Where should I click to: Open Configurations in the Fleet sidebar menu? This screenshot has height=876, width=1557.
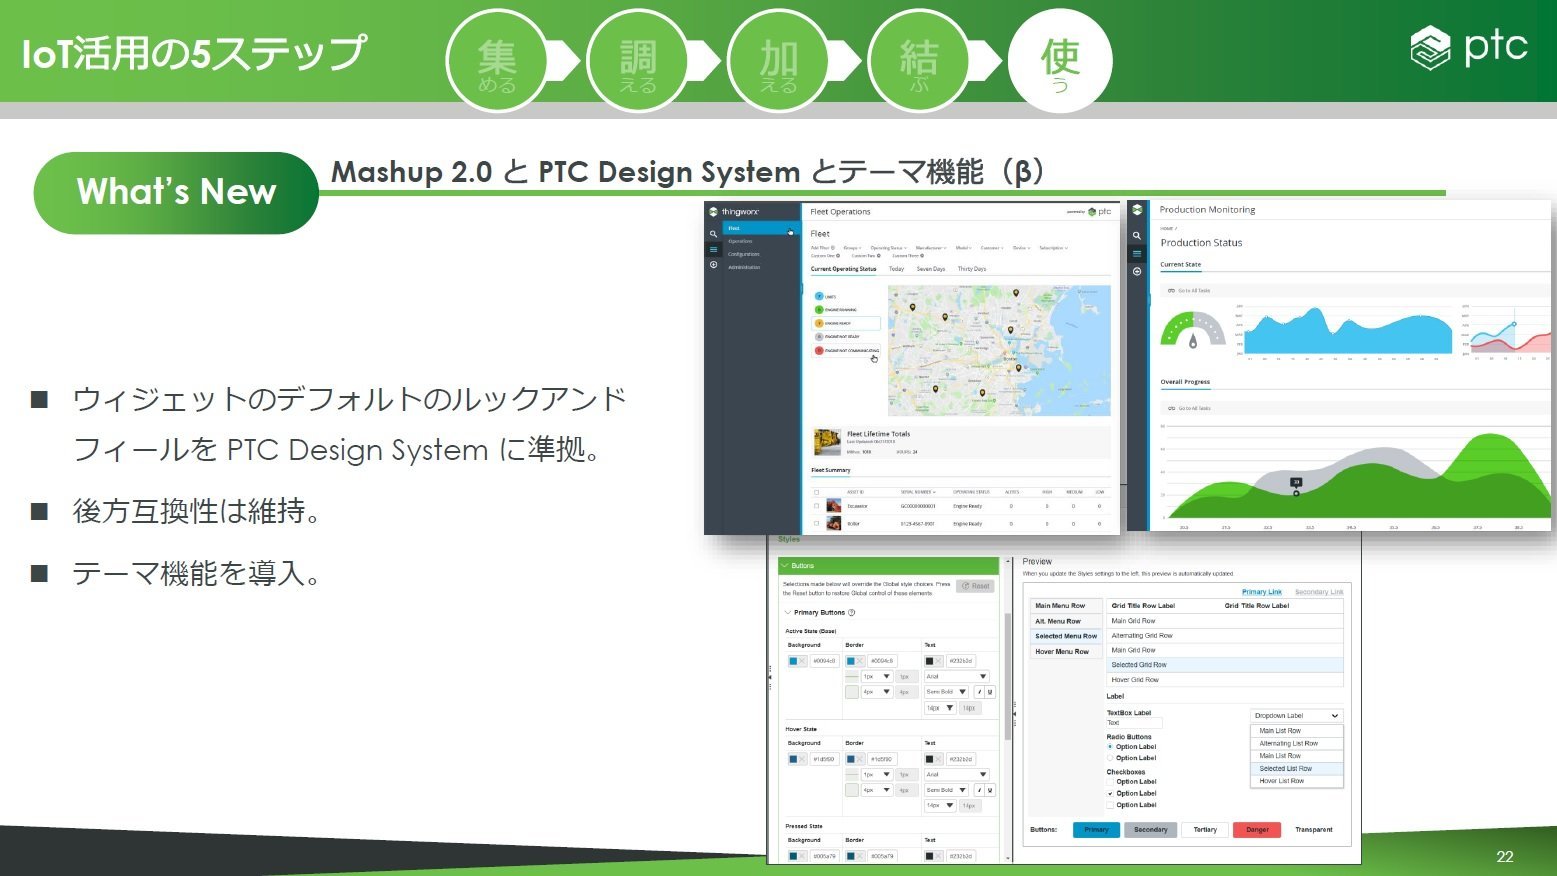point(744,254)
